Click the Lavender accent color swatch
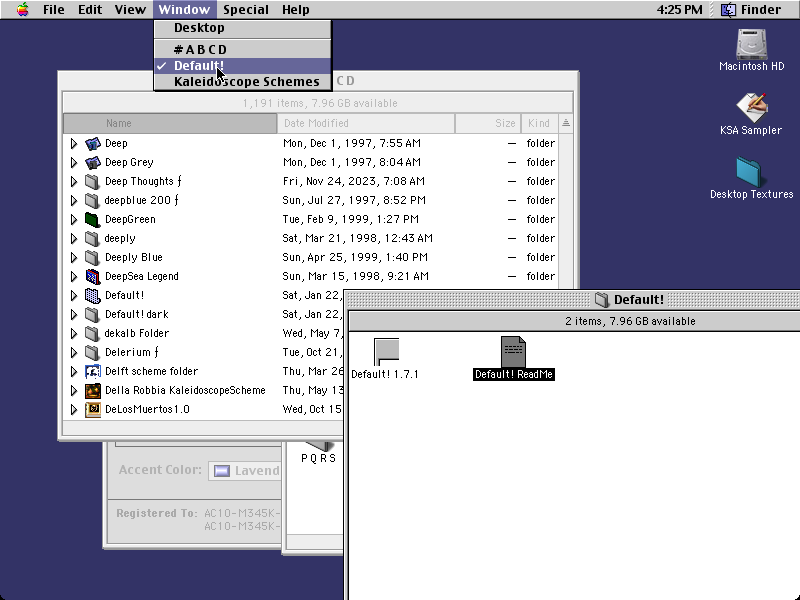Image resolution: width=800 pixels, height=600 pixels. pos(221,471)
